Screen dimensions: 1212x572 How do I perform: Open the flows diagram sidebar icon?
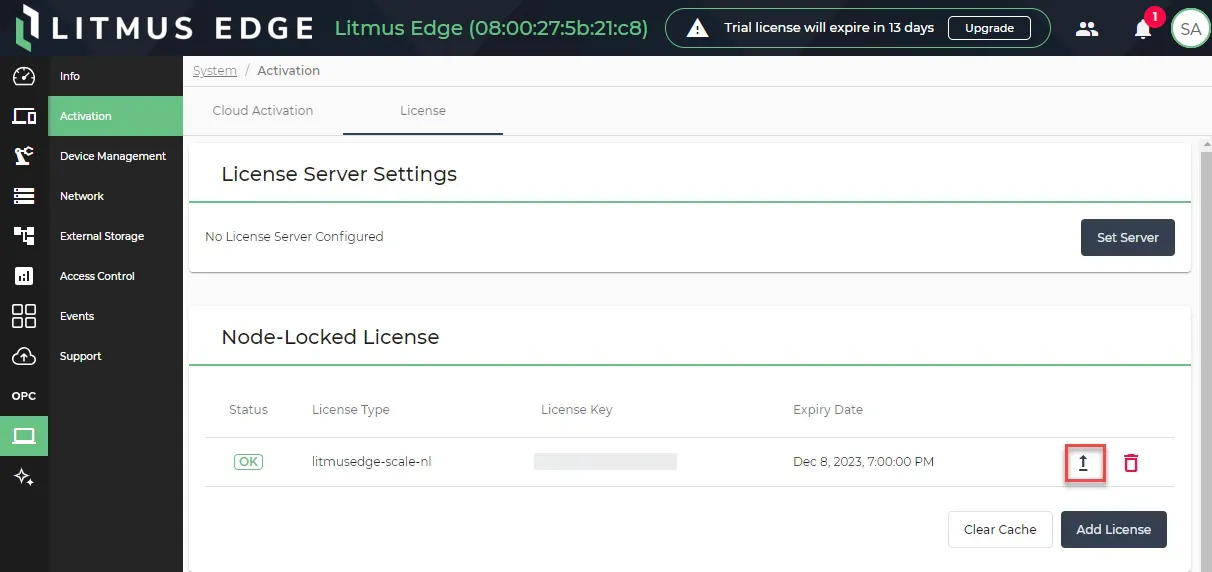24,236
